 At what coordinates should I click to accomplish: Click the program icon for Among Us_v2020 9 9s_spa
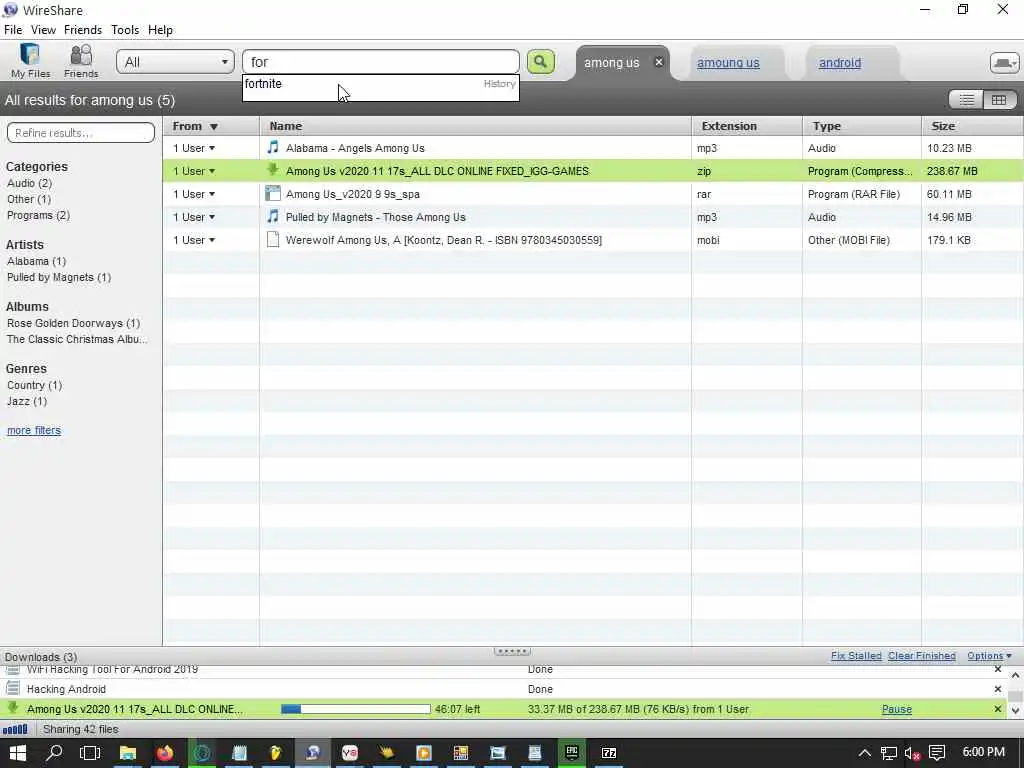(x=273, y=193)
